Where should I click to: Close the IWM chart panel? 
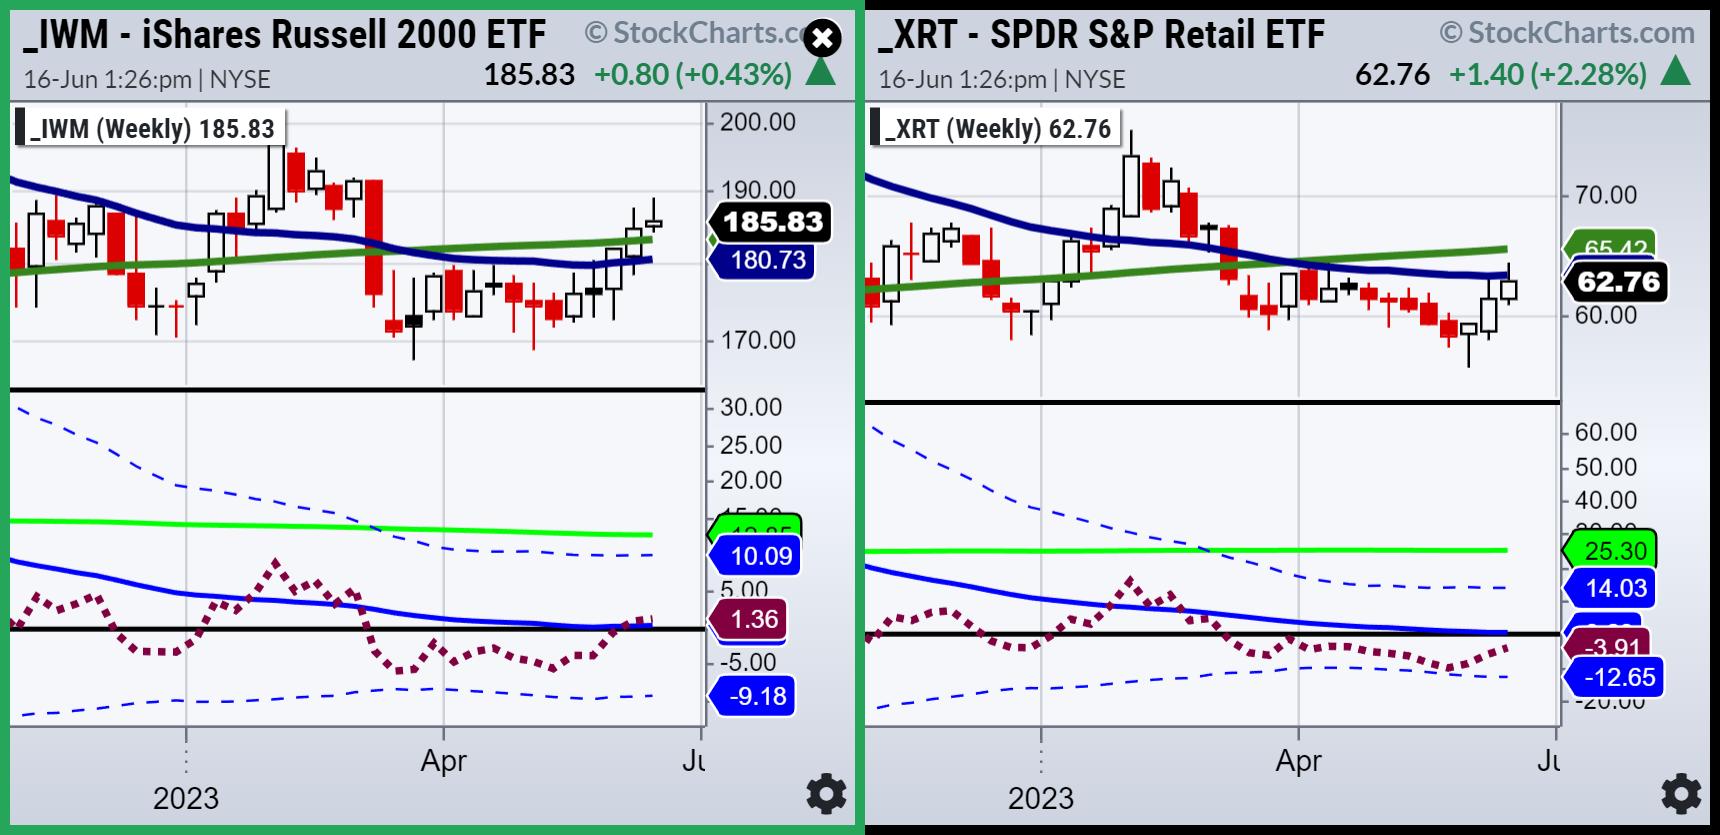[x=822, y=39]
